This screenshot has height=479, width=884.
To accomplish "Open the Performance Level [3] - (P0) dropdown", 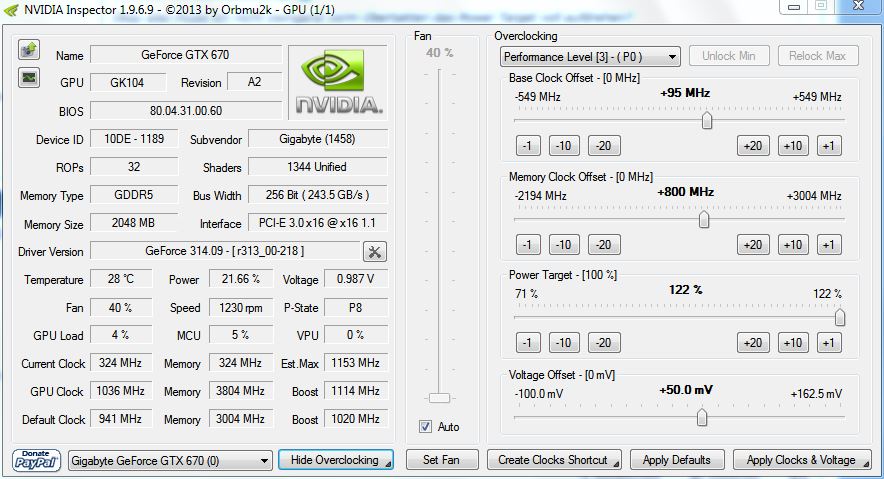I will tap(590, 56).
